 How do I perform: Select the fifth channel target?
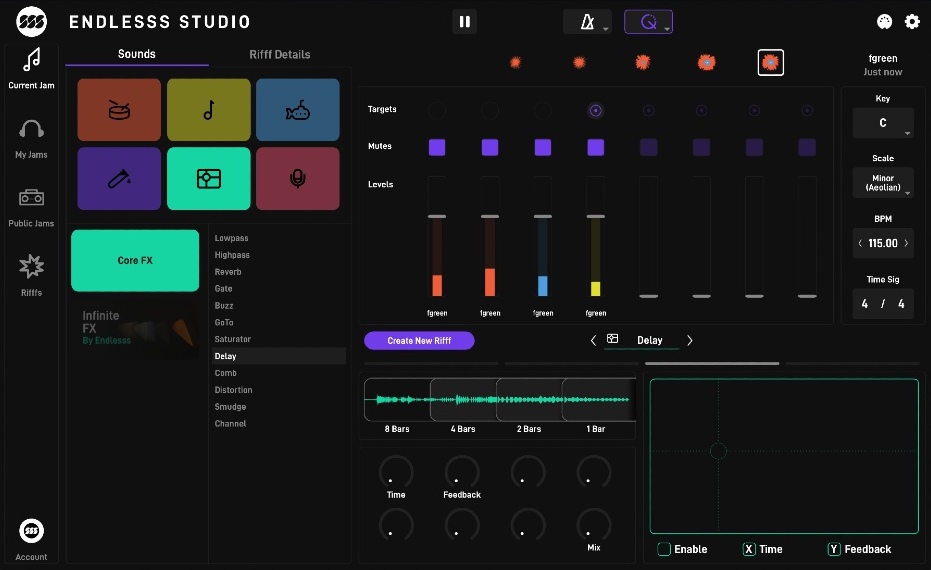(x=648, y=110)
